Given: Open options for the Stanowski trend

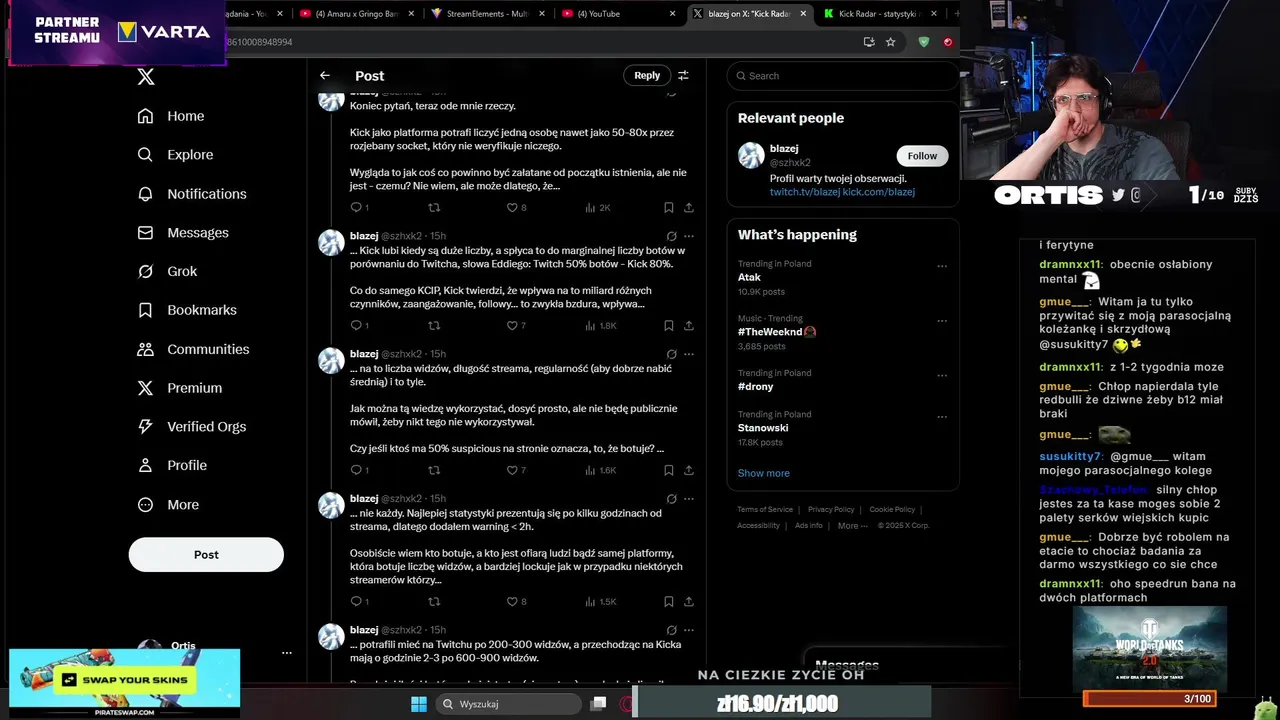Looking at the screenshot, I should click(942, 416).
